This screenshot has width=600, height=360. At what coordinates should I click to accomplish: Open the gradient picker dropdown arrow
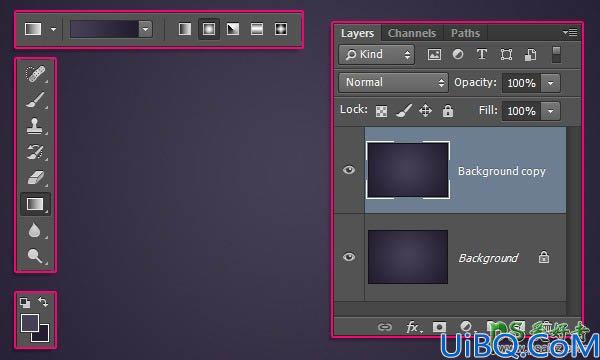(x=145, y=29)
